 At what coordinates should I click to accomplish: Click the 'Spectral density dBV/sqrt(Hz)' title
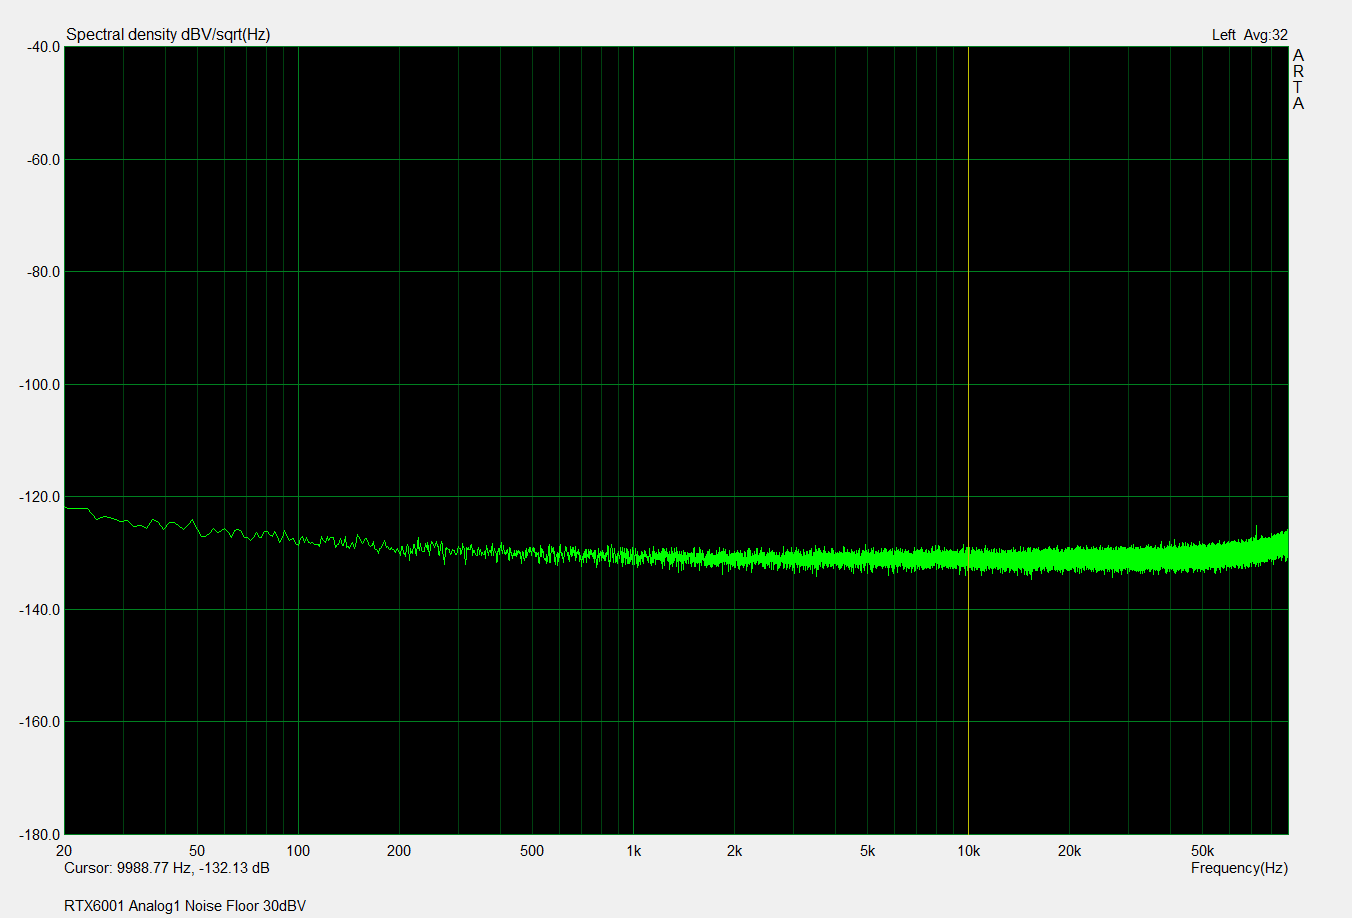click(x=168, y=35)
